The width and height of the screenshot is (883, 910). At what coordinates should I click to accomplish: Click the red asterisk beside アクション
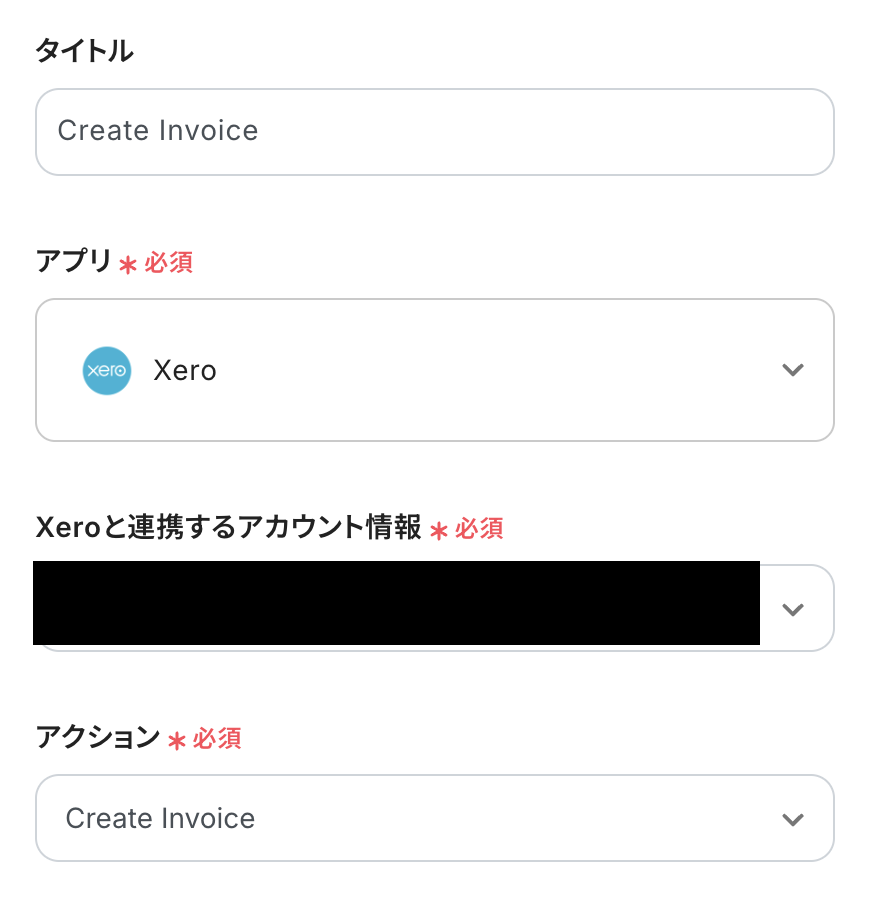(x=177, y=741)
